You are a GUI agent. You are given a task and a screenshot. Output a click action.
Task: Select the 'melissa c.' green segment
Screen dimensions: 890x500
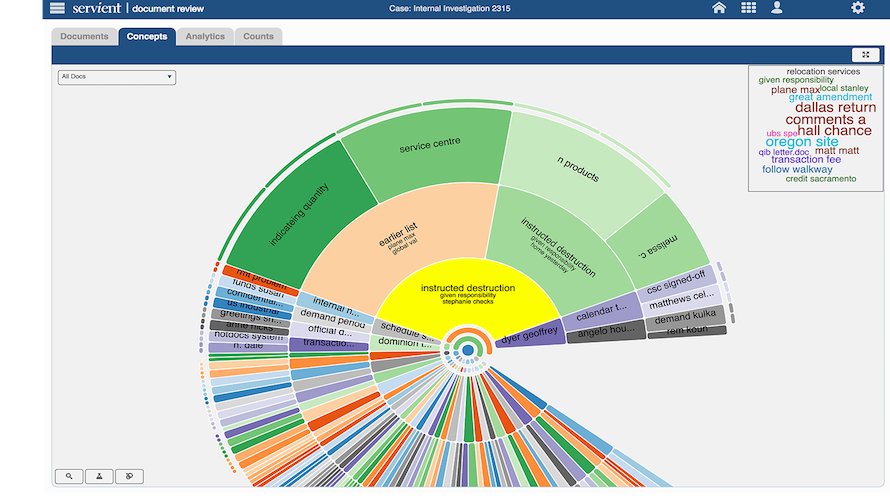click(x=658, y=246)
